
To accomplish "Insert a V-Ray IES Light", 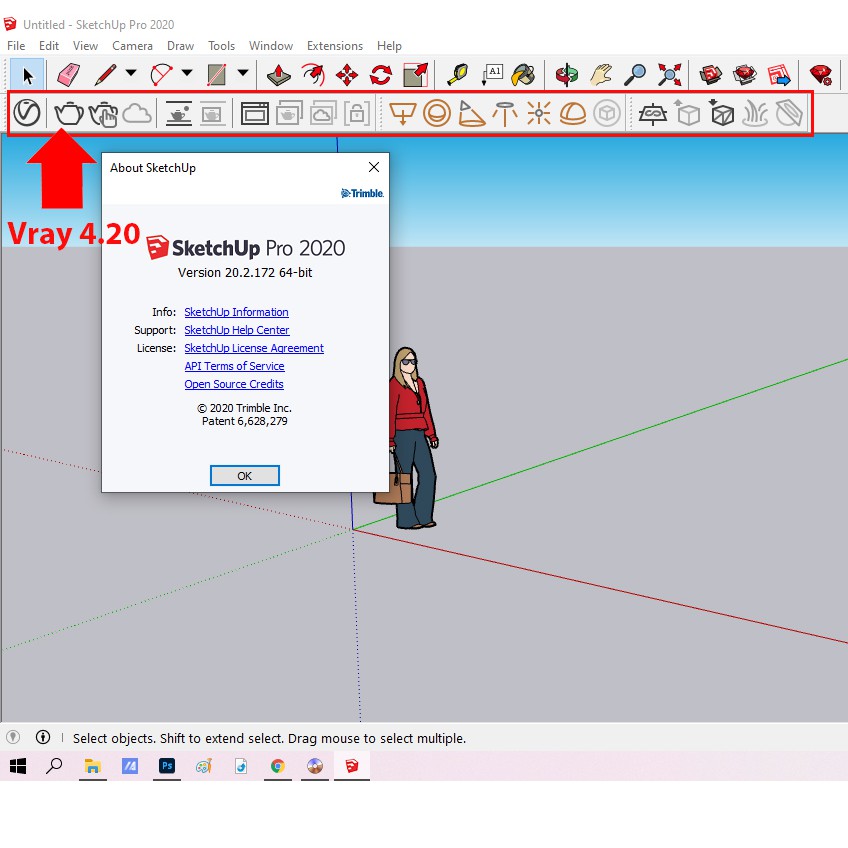I will tap(505, 113).
